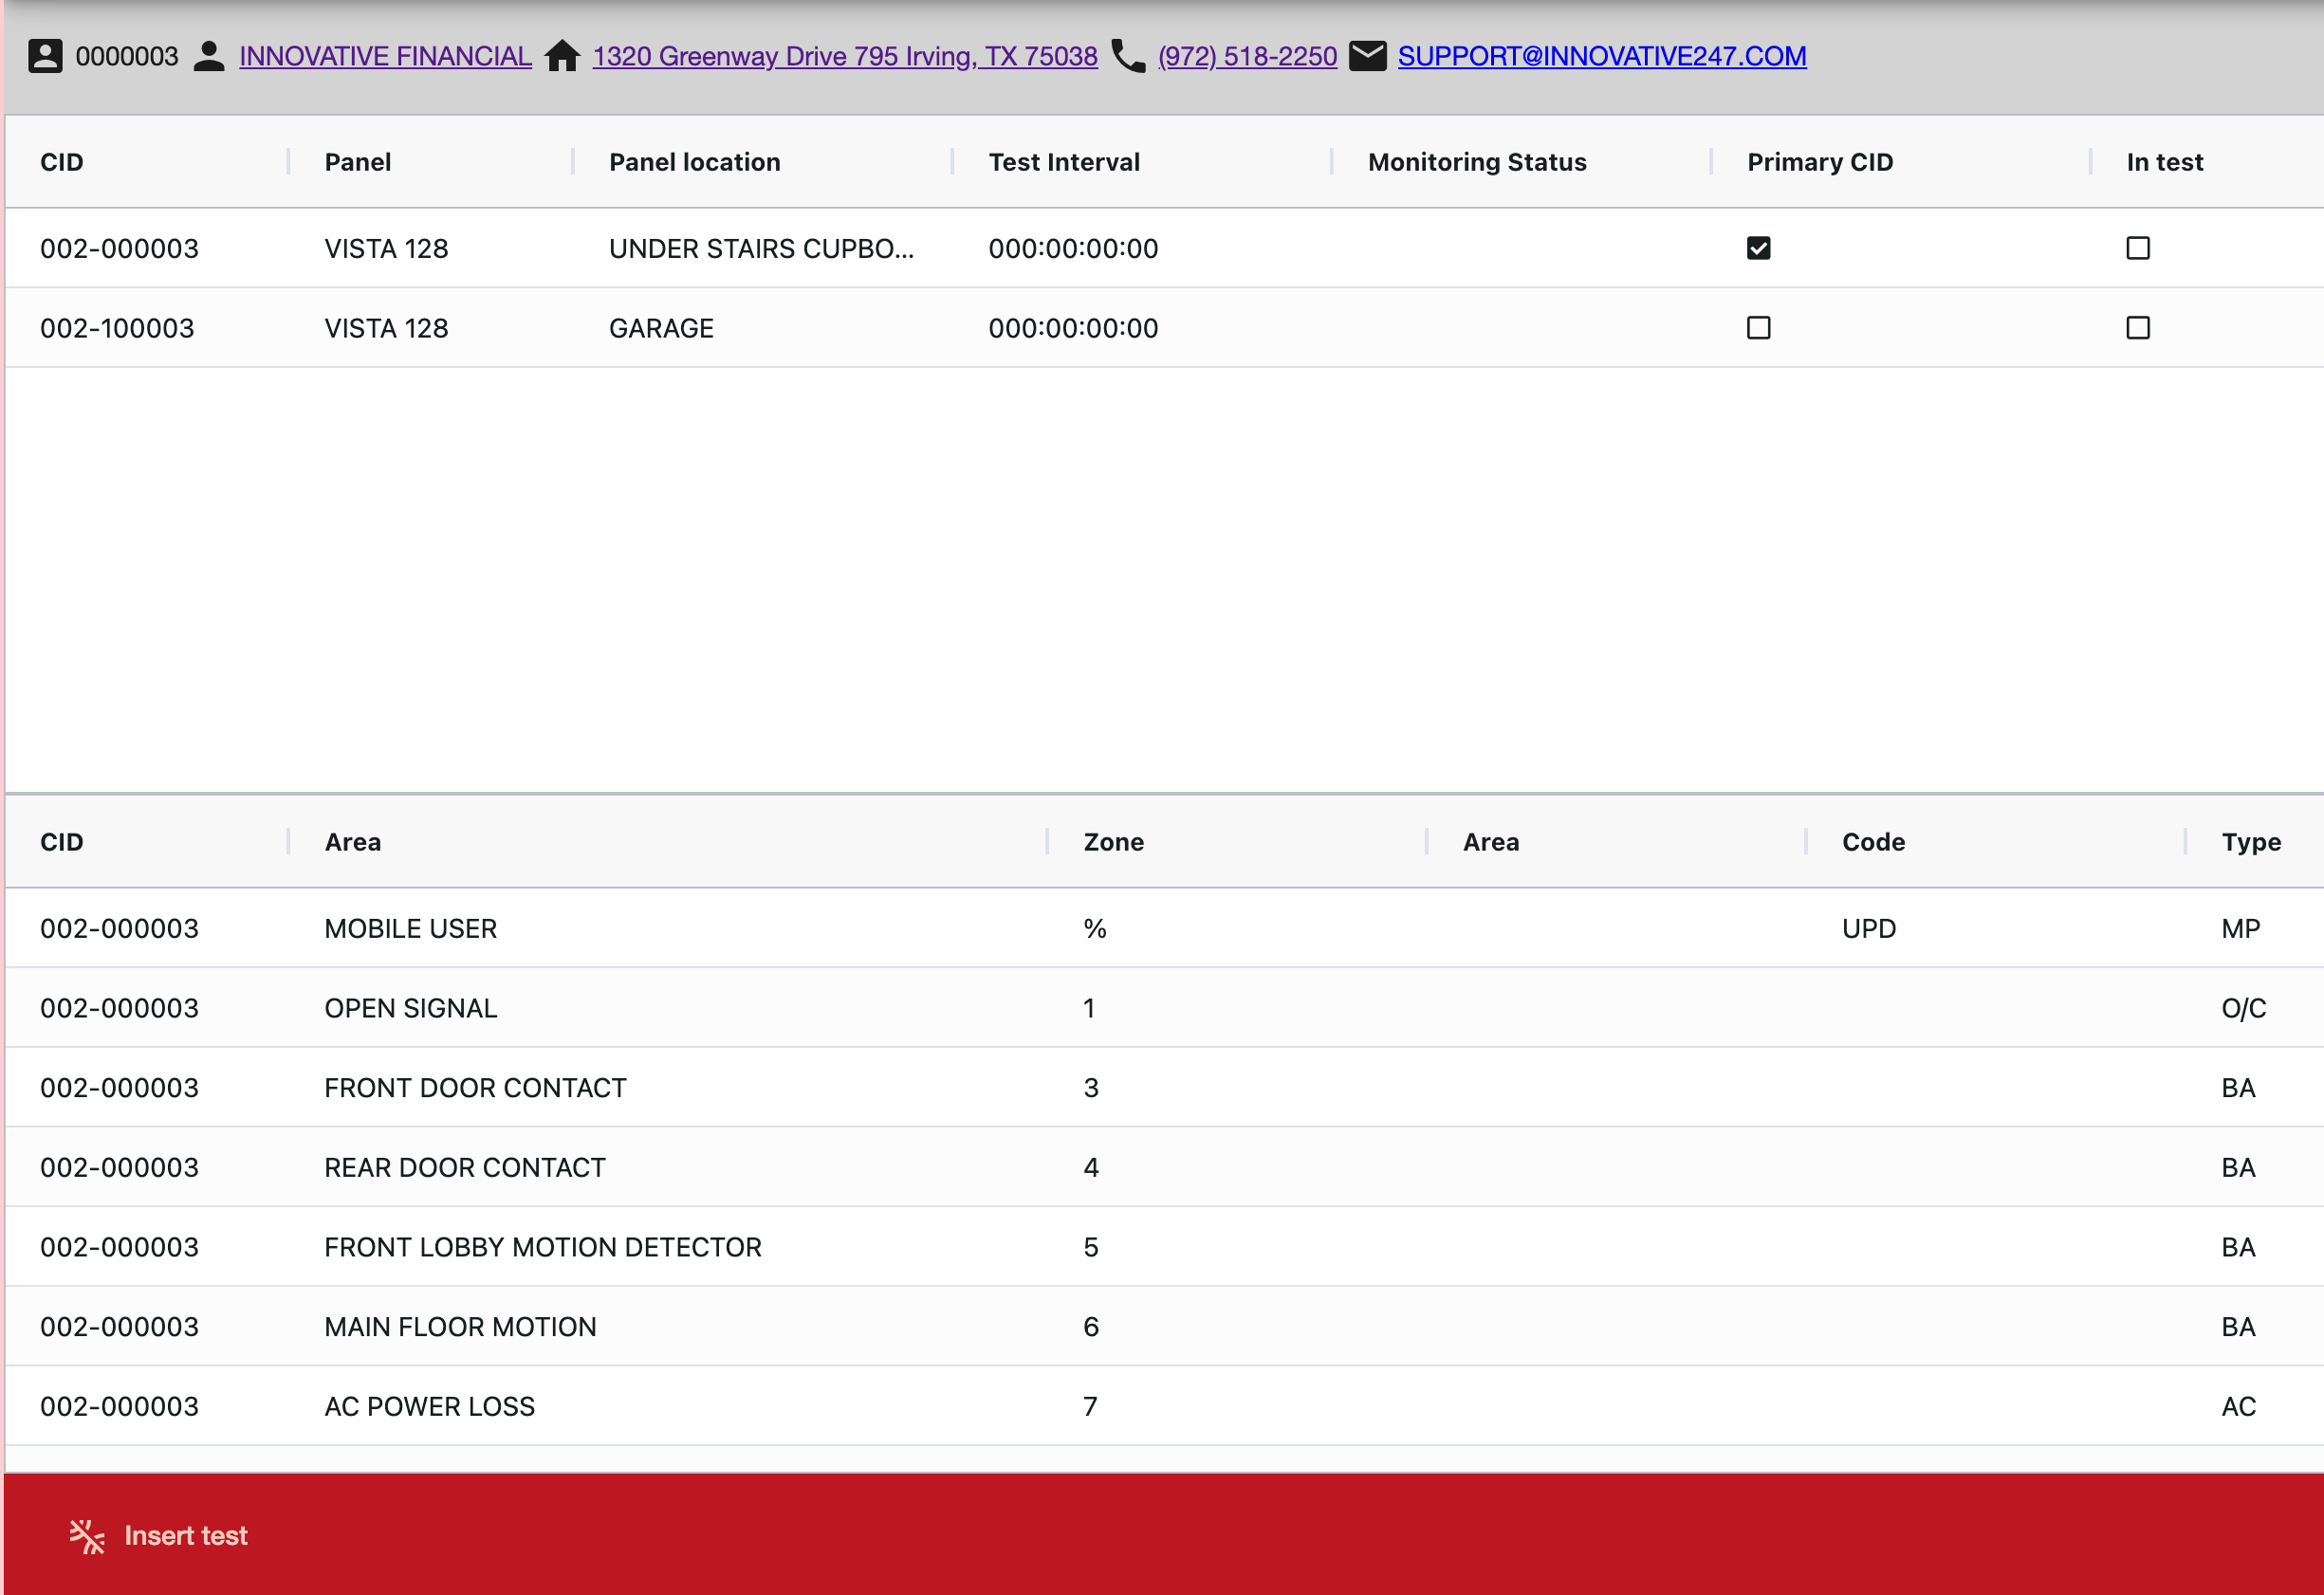Viewport: 2324px width, 1595px height.
Task: Open the SUPPORT@INNOVATIVE247.COM email link
Action: (x=1601, y=56)
